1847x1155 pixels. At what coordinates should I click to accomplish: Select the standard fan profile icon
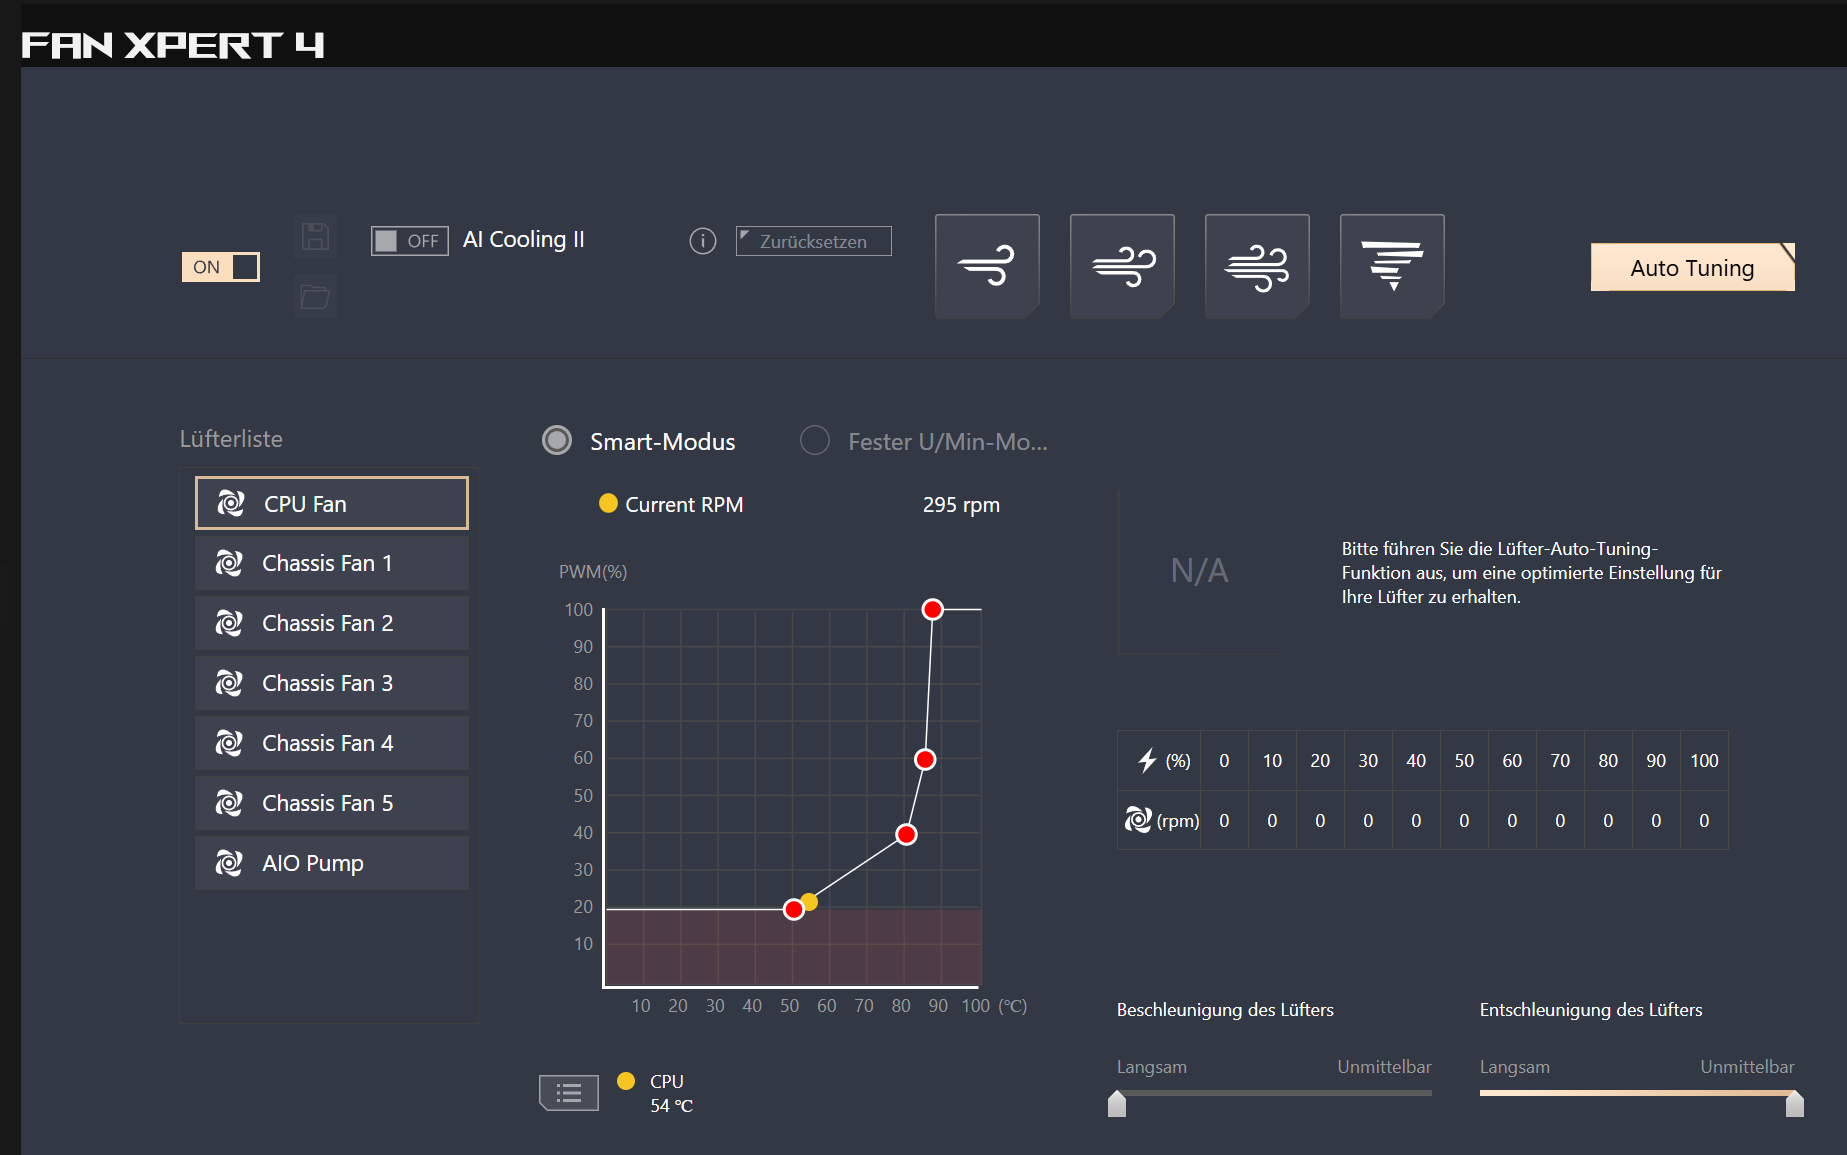1122,266
